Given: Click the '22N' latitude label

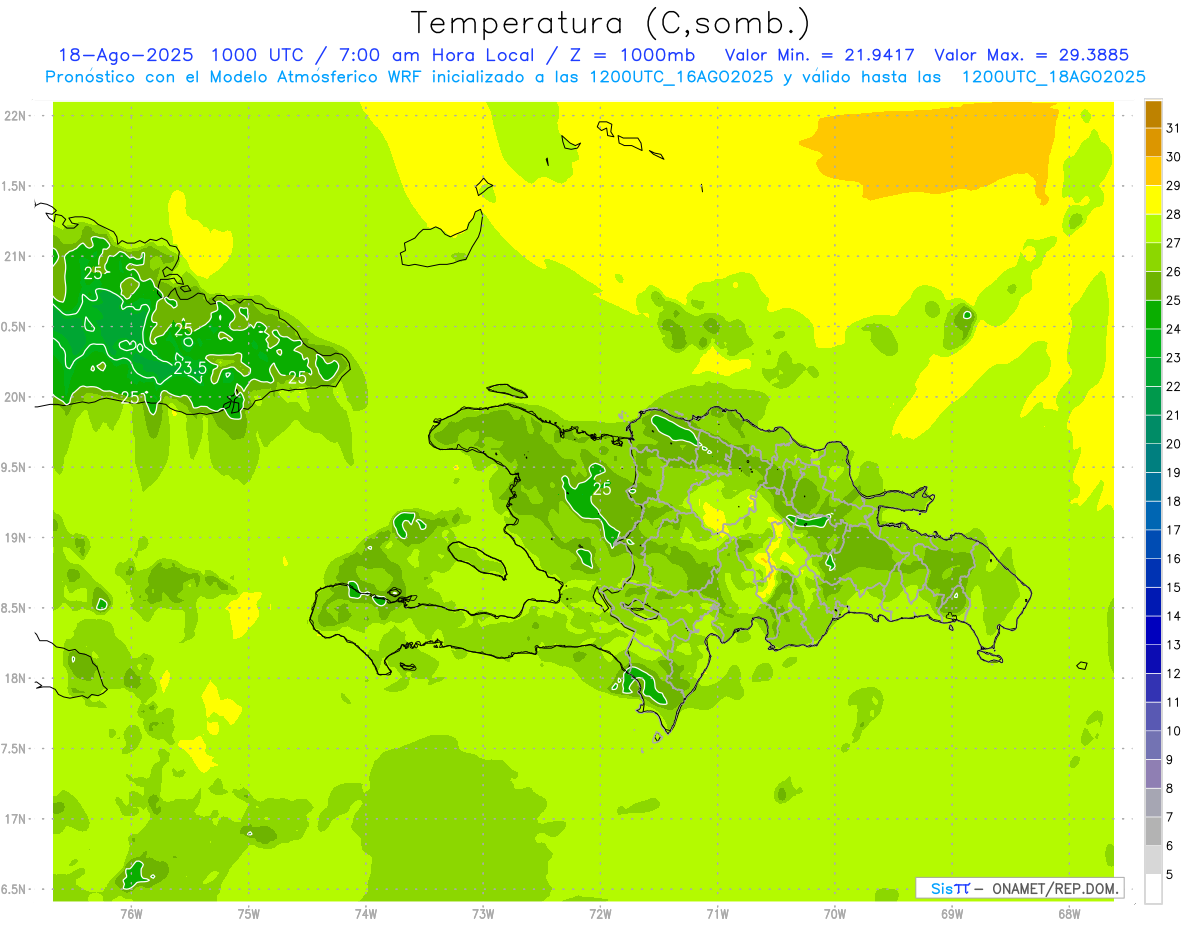Looking at the screenshot, I should [x=16, y=116].
